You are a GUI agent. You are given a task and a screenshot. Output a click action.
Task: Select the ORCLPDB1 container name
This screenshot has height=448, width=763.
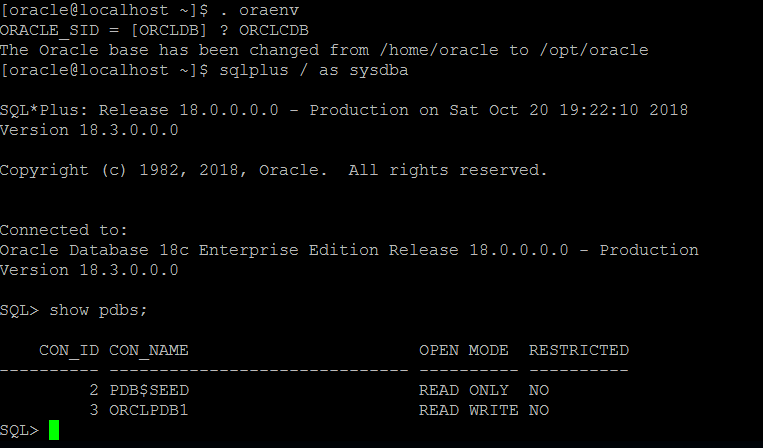(x=148, y=410)
